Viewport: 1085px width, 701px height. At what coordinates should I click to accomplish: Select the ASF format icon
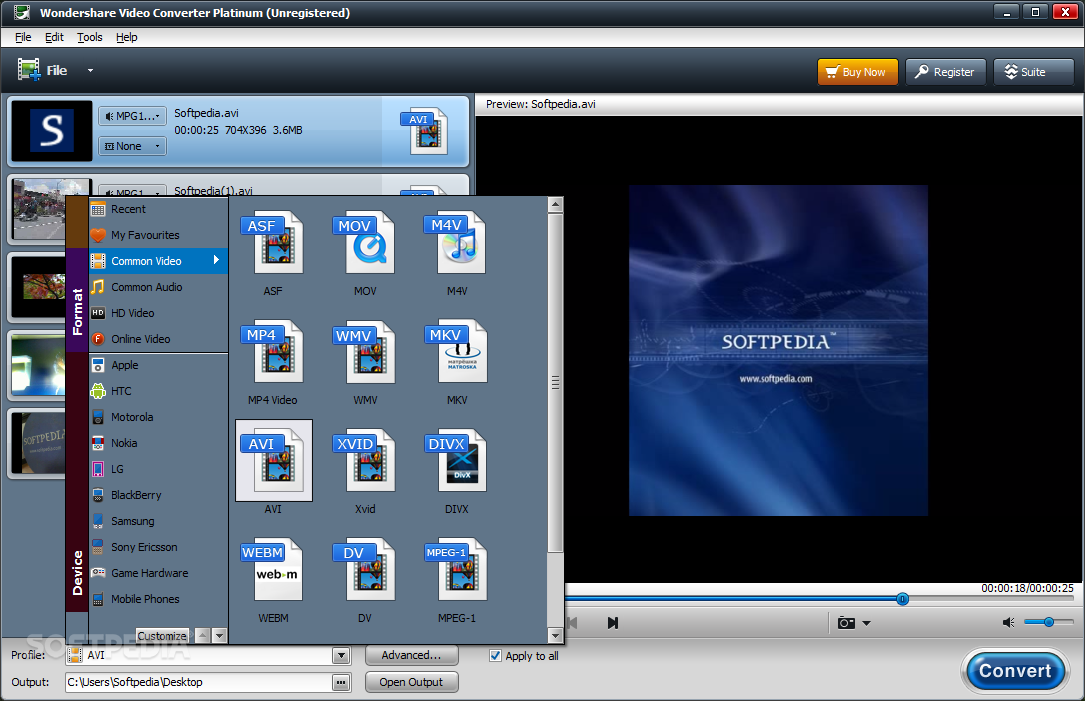pos(273,244)
